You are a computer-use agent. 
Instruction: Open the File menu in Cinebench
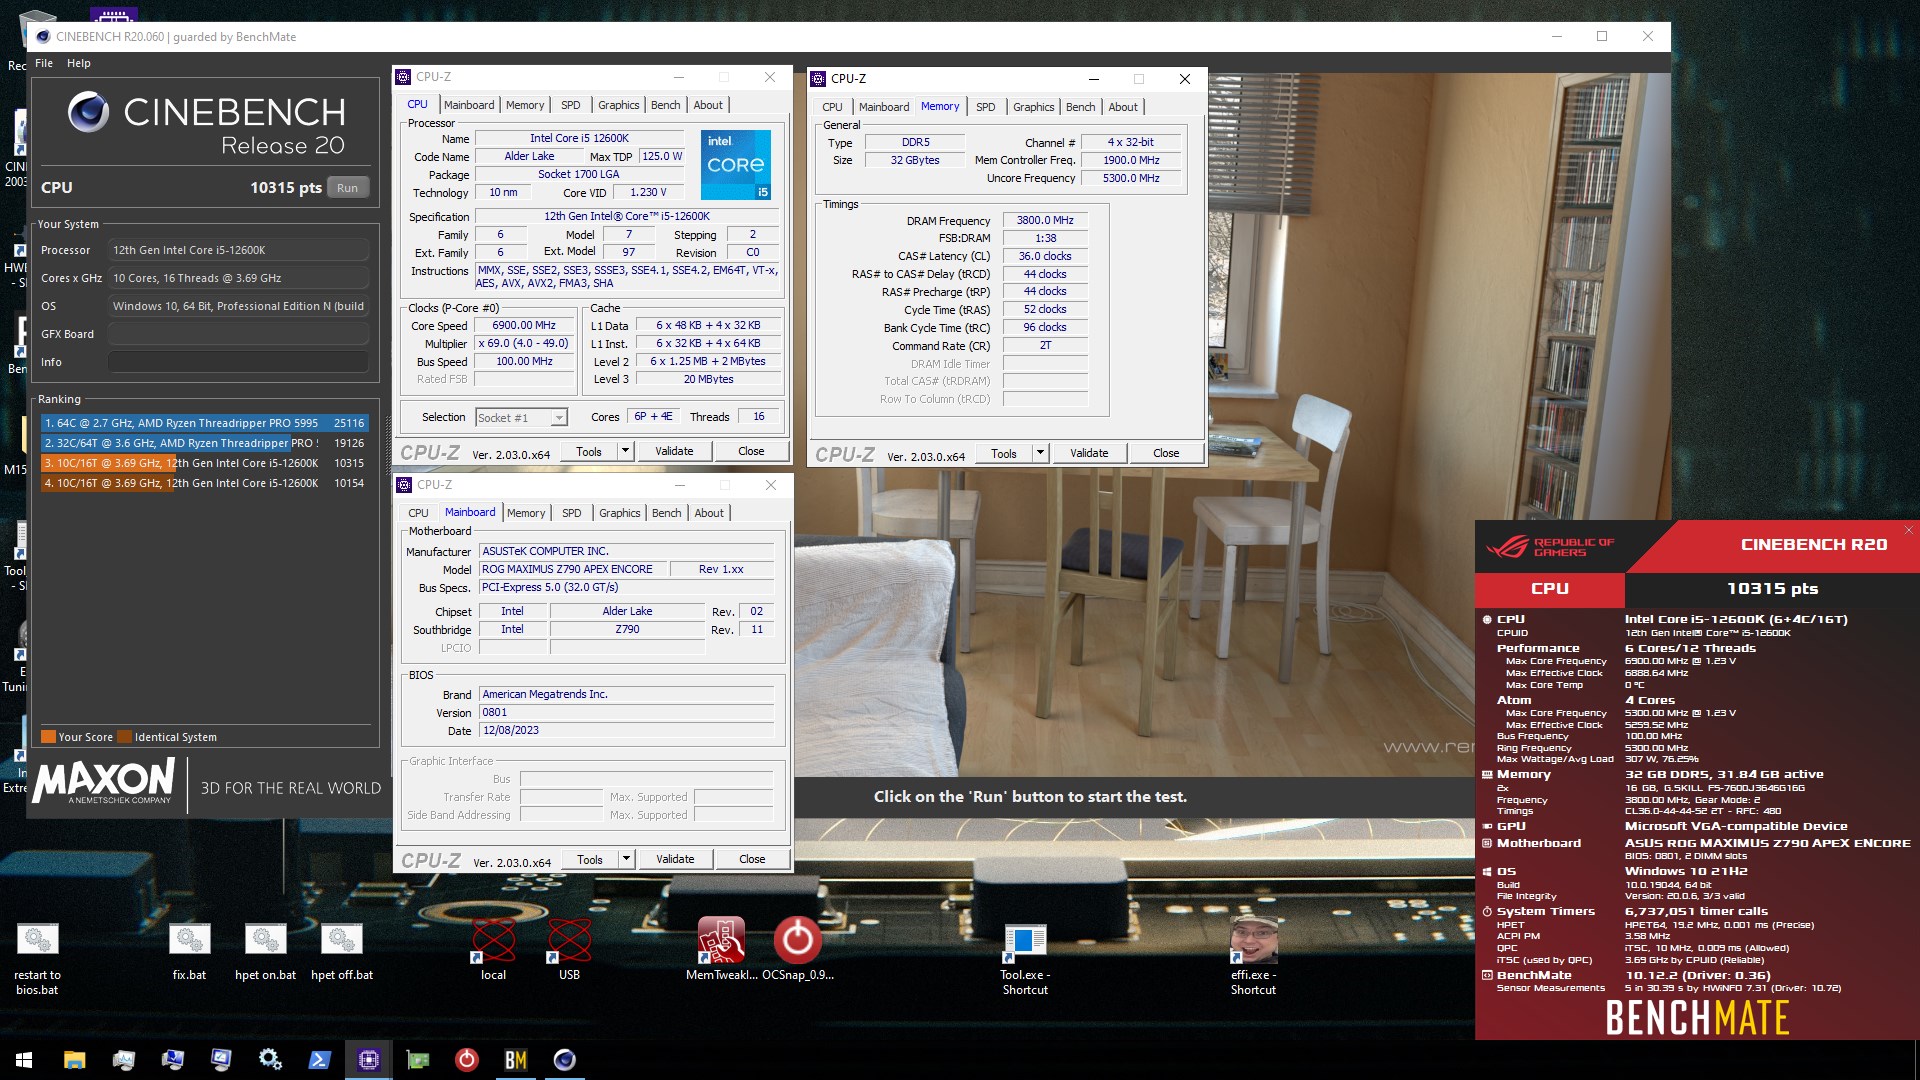[x=44, y=63]
